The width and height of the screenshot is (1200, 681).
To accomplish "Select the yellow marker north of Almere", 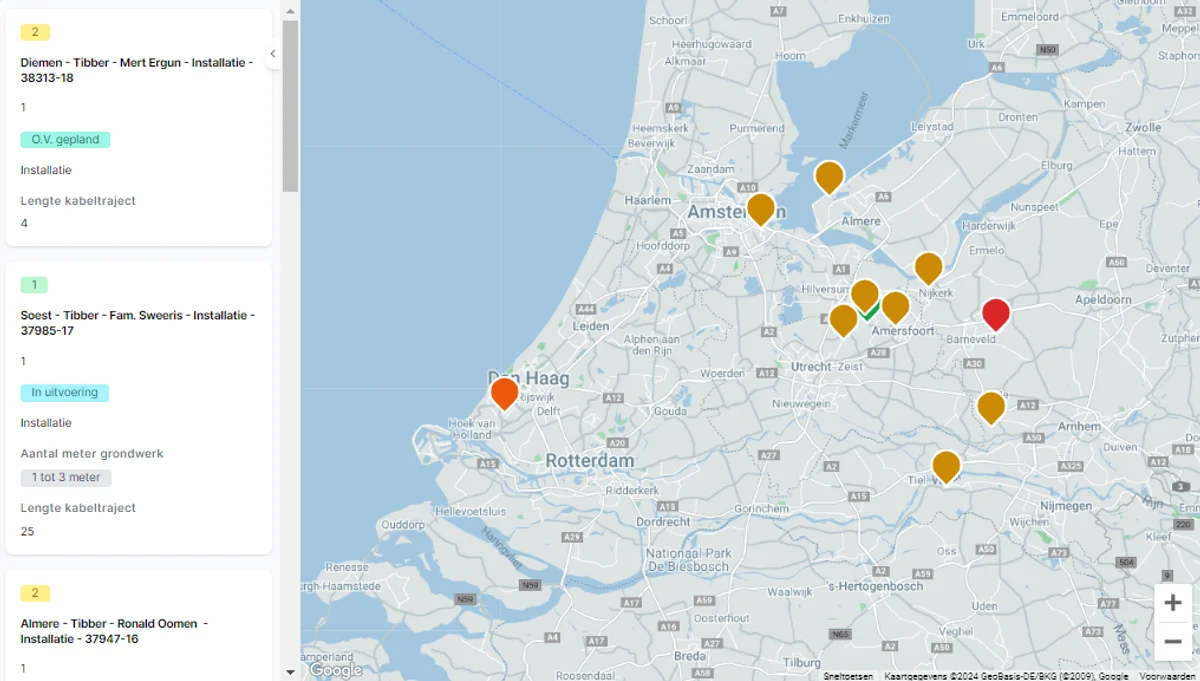I will (829, 177).
